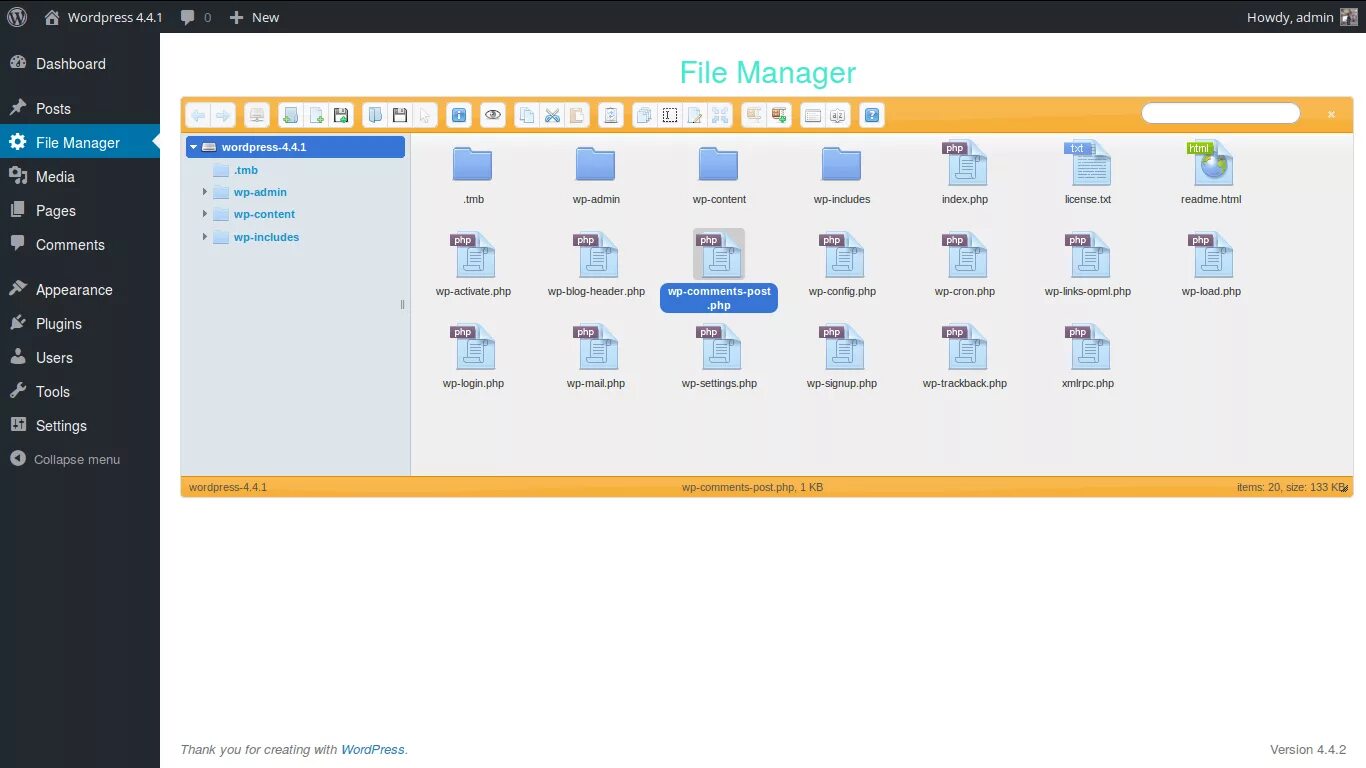Click the Download (floppy disk) toolbar icon
This screenshot has height=768, width=1366.
click(400, 115)
